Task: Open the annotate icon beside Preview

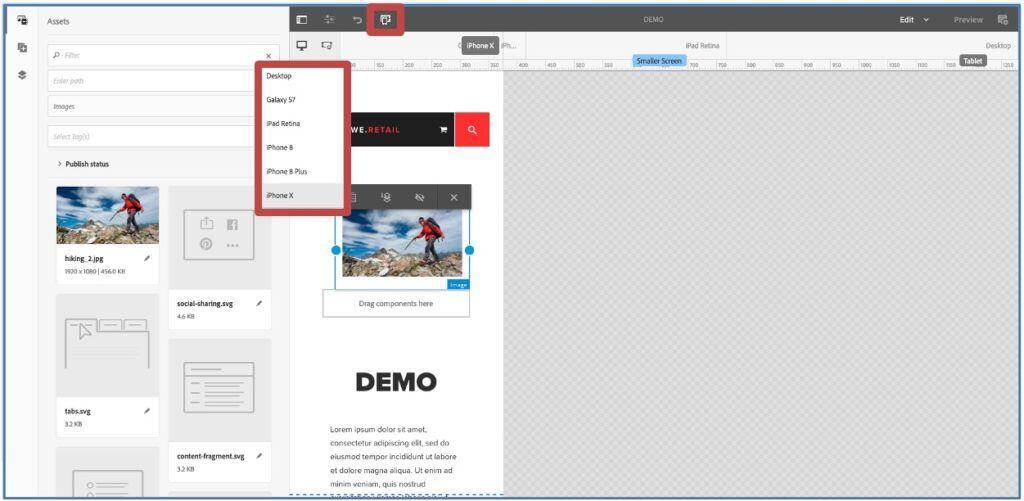Action: (1002, 20)
